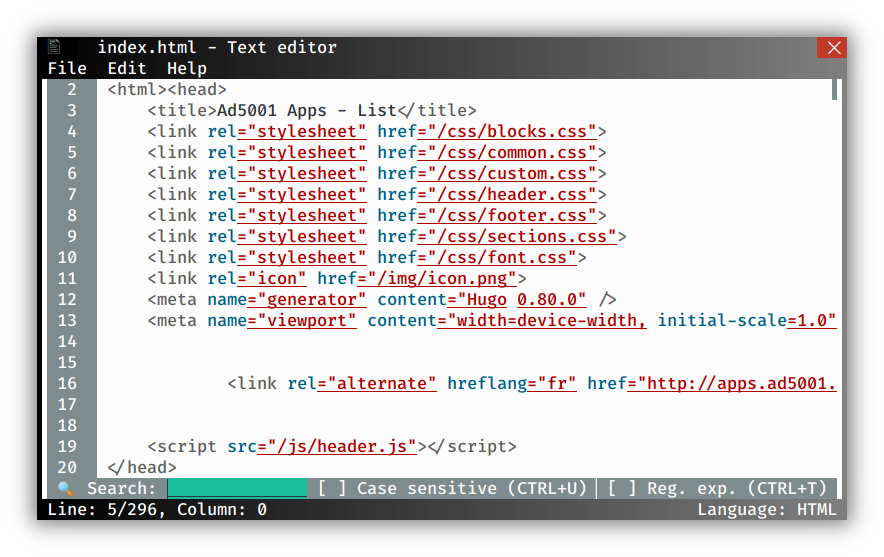Open the Help menu
Image resolution: width=884 pixels, height=557 pixels.
tap(187, 68)
